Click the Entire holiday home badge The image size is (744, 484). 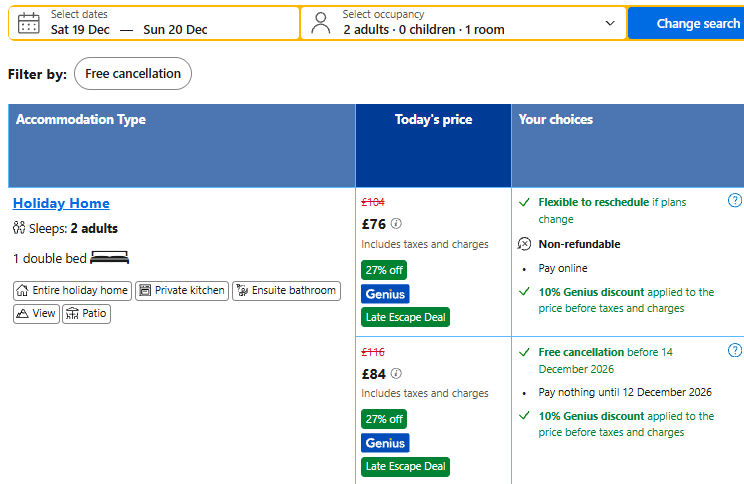pyautogui.click(x=72, y=290)
